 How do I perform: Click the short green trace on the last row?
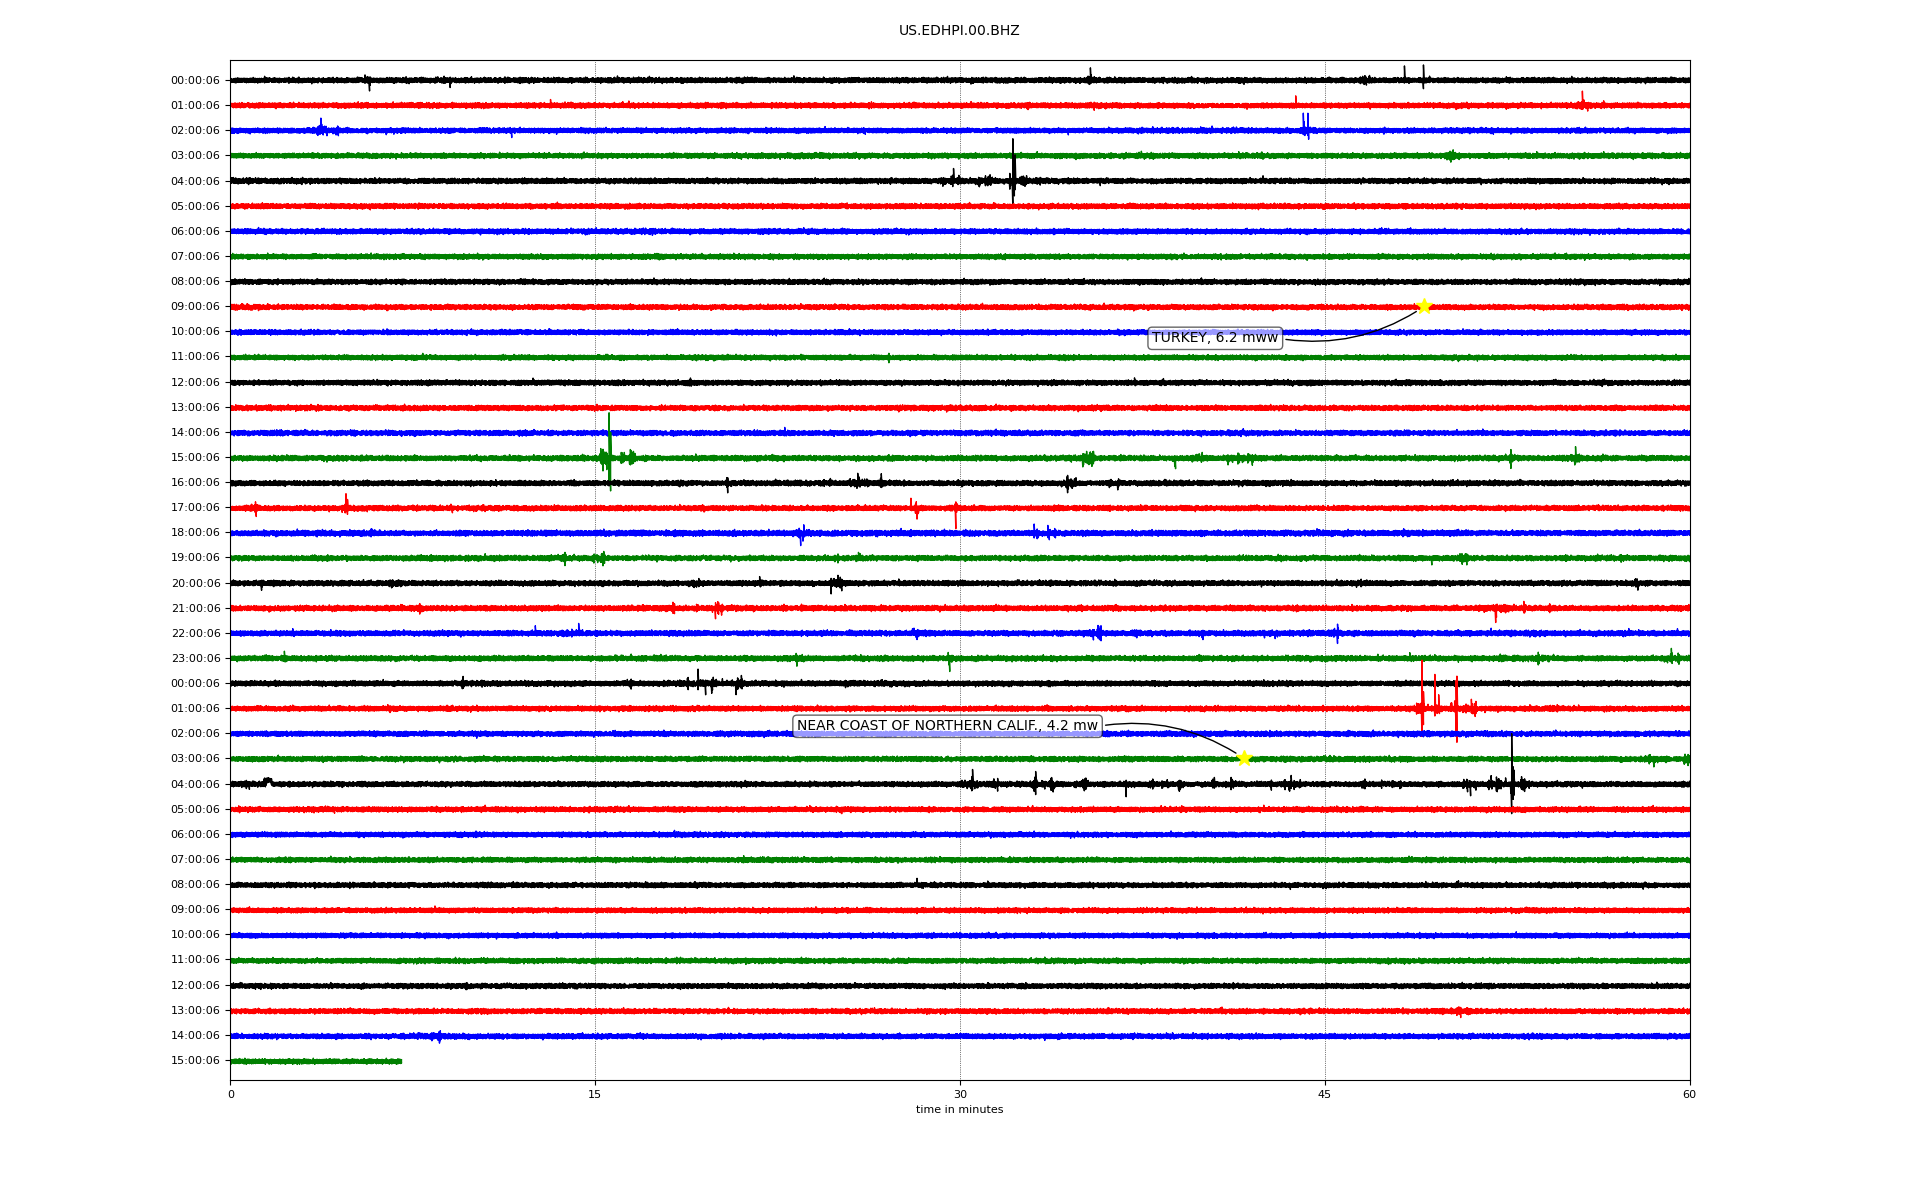coord(316,1061)
